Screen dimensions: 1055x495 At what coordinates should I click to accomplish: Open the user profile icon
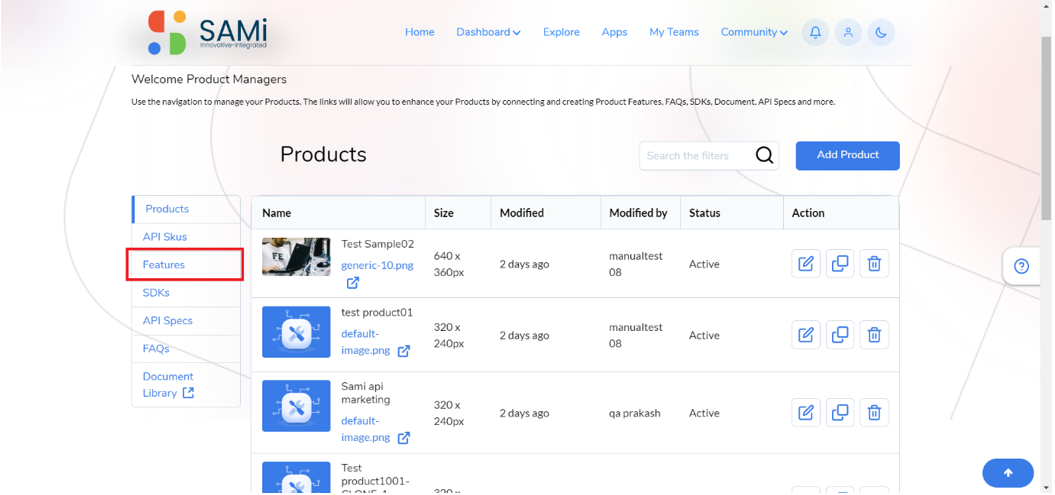(848, 32)
